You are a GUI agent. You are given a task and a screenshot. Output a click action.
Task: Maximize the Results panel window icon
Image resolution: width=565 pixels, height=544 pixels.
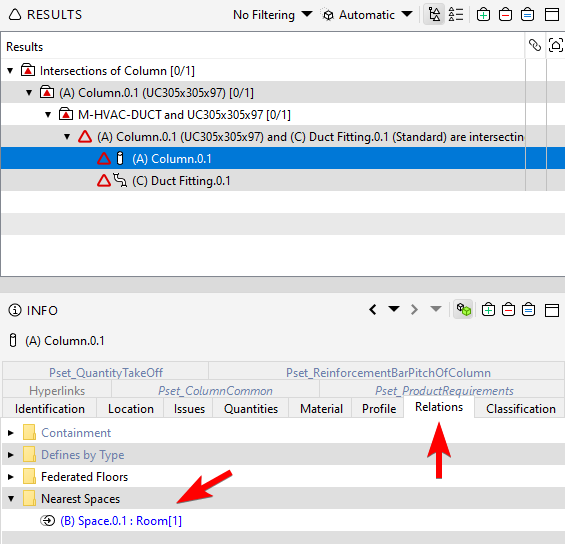pos(552,15)
